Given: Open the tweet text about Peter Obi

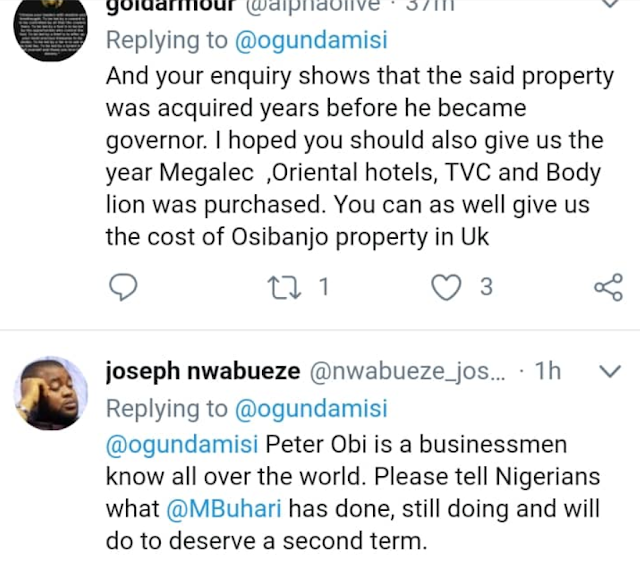Looking at the screenshot, I should [350, 492].
